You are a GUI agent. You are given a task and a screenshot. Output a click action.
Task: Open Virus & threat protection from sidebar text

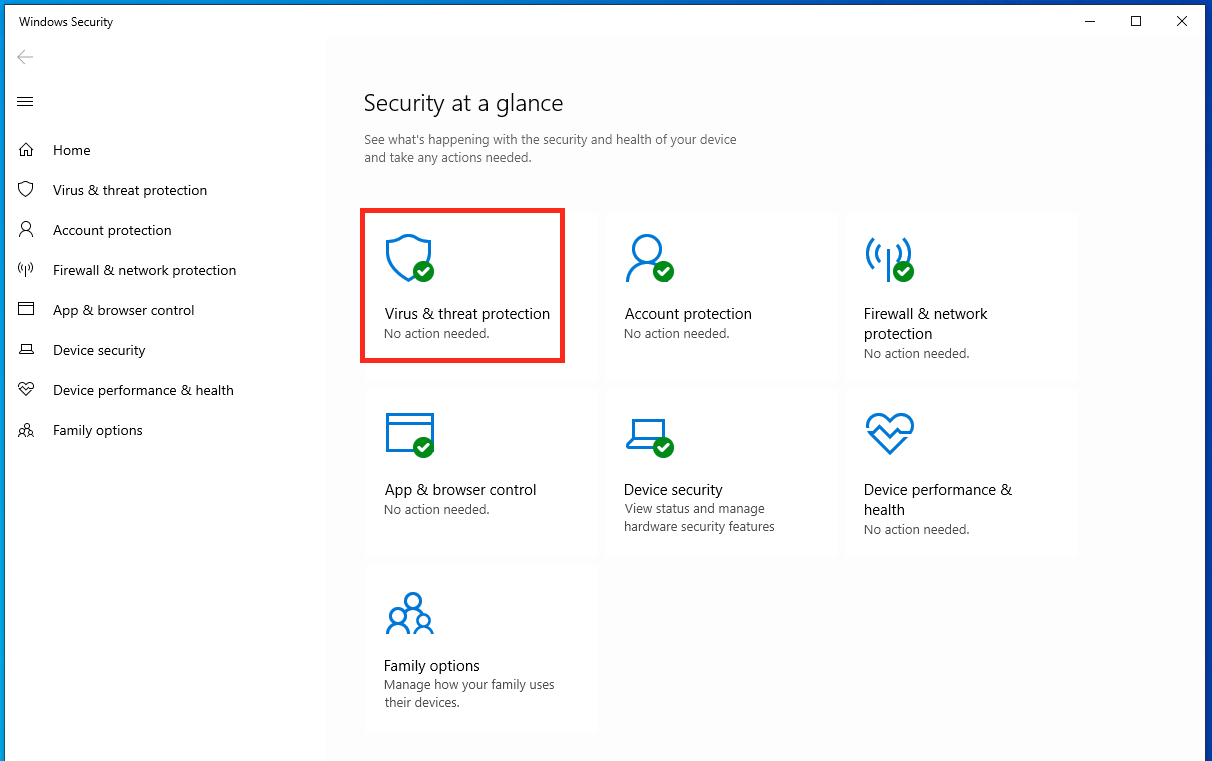[x=130, y=190]
